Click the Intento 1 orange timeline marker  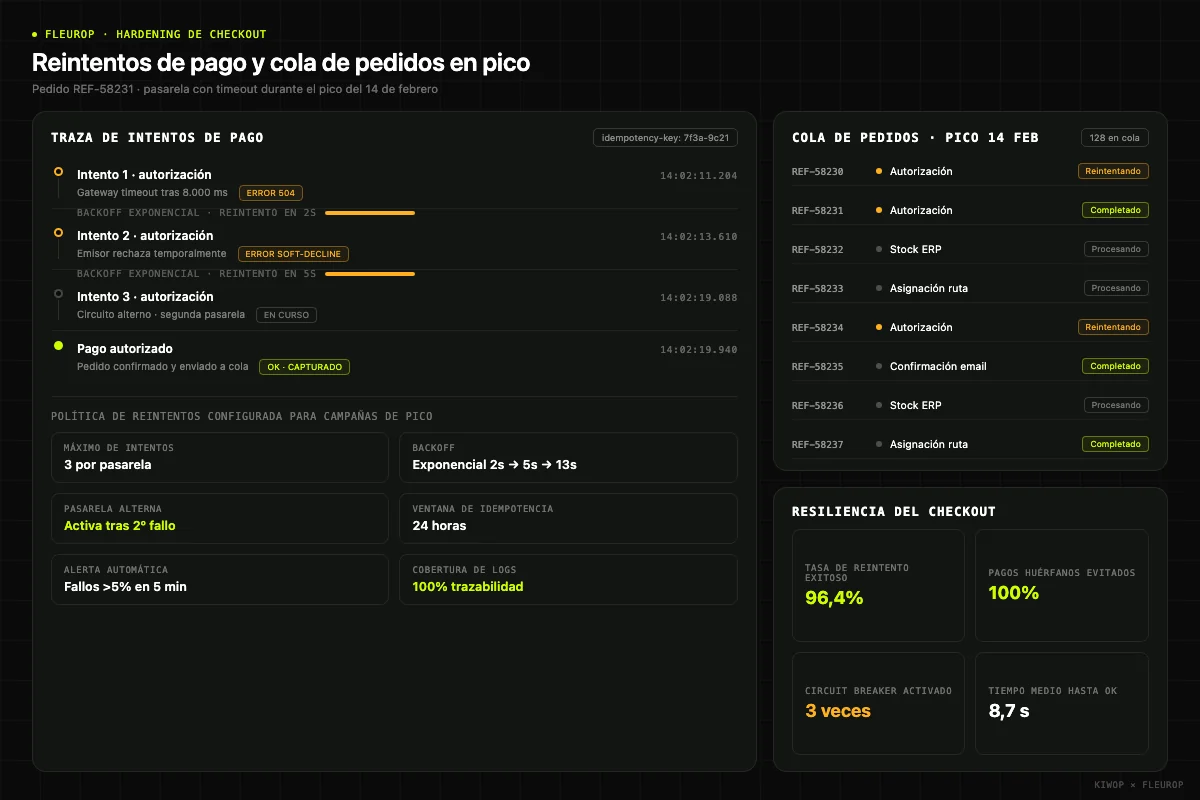click(58, 171)
